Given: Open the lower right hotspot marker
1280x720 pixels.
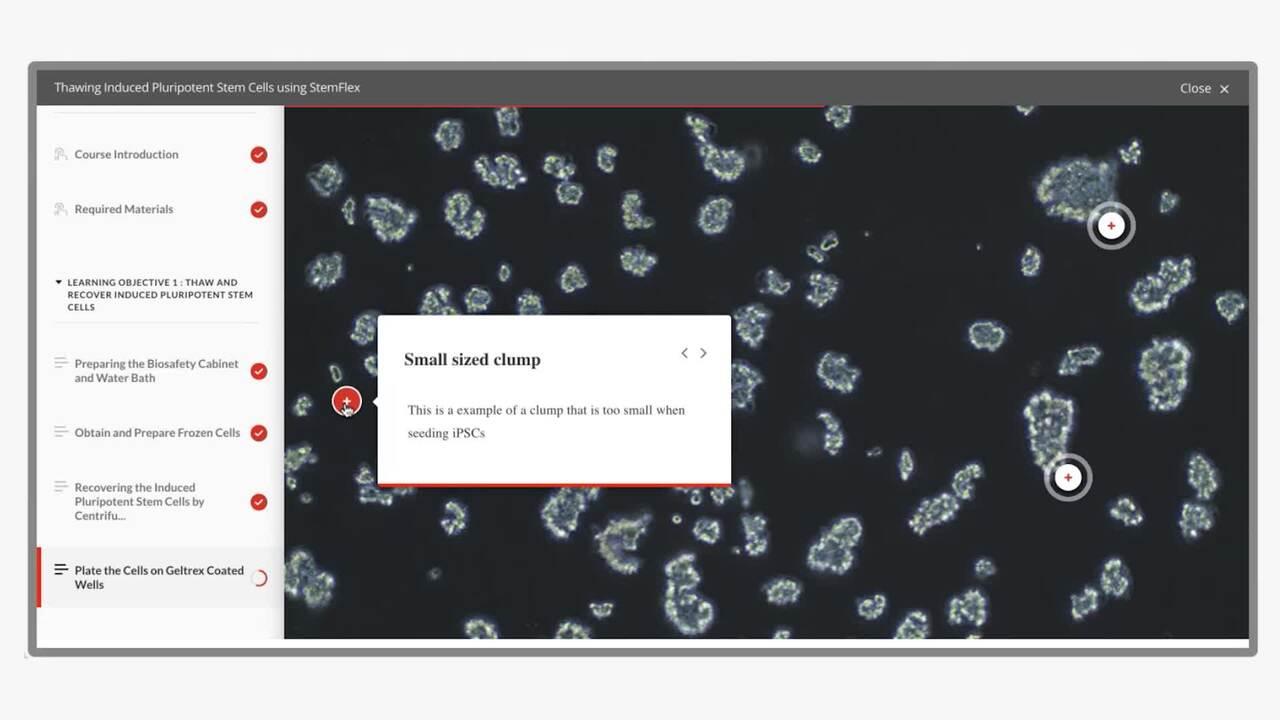Looking at the screenshot, I should pos(1068,478).
